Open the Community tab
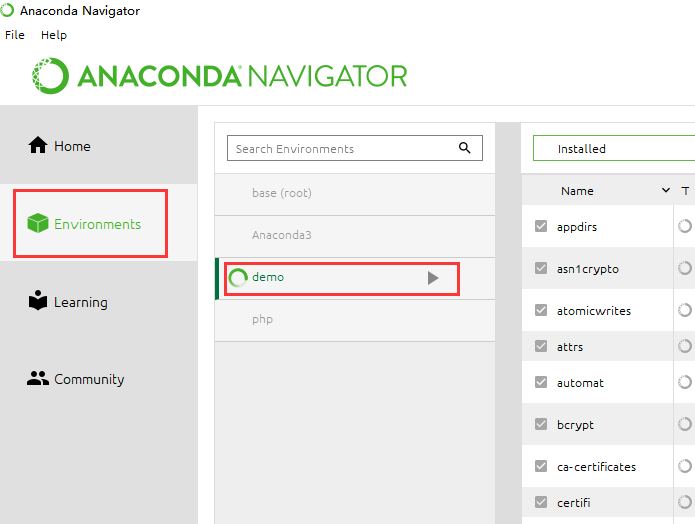The height and width of the screenshot is (524, 695). (x=98, y=379)
